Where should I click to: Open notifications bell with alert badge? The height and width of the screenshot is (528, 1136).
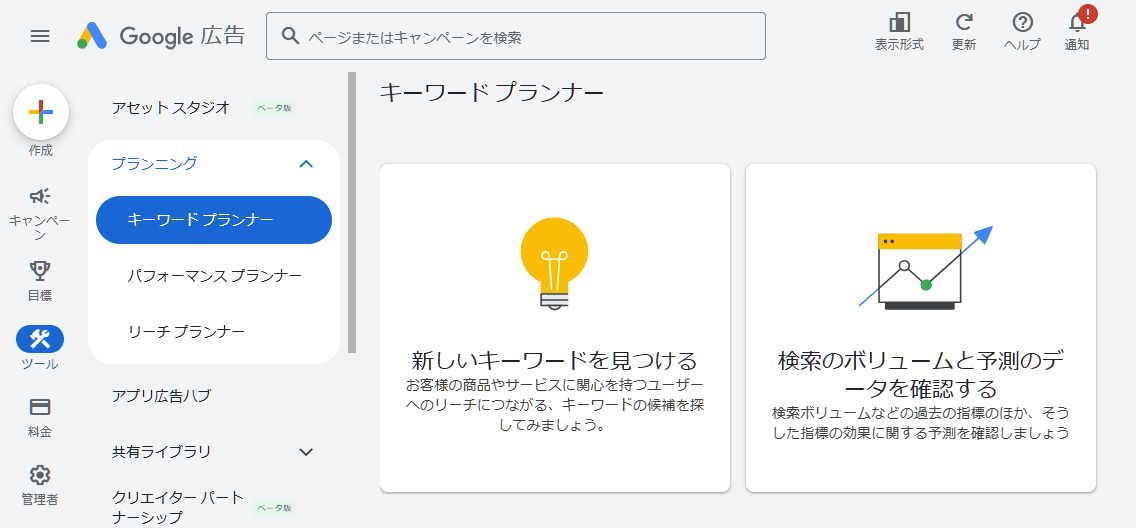[x=1077, y=23]
